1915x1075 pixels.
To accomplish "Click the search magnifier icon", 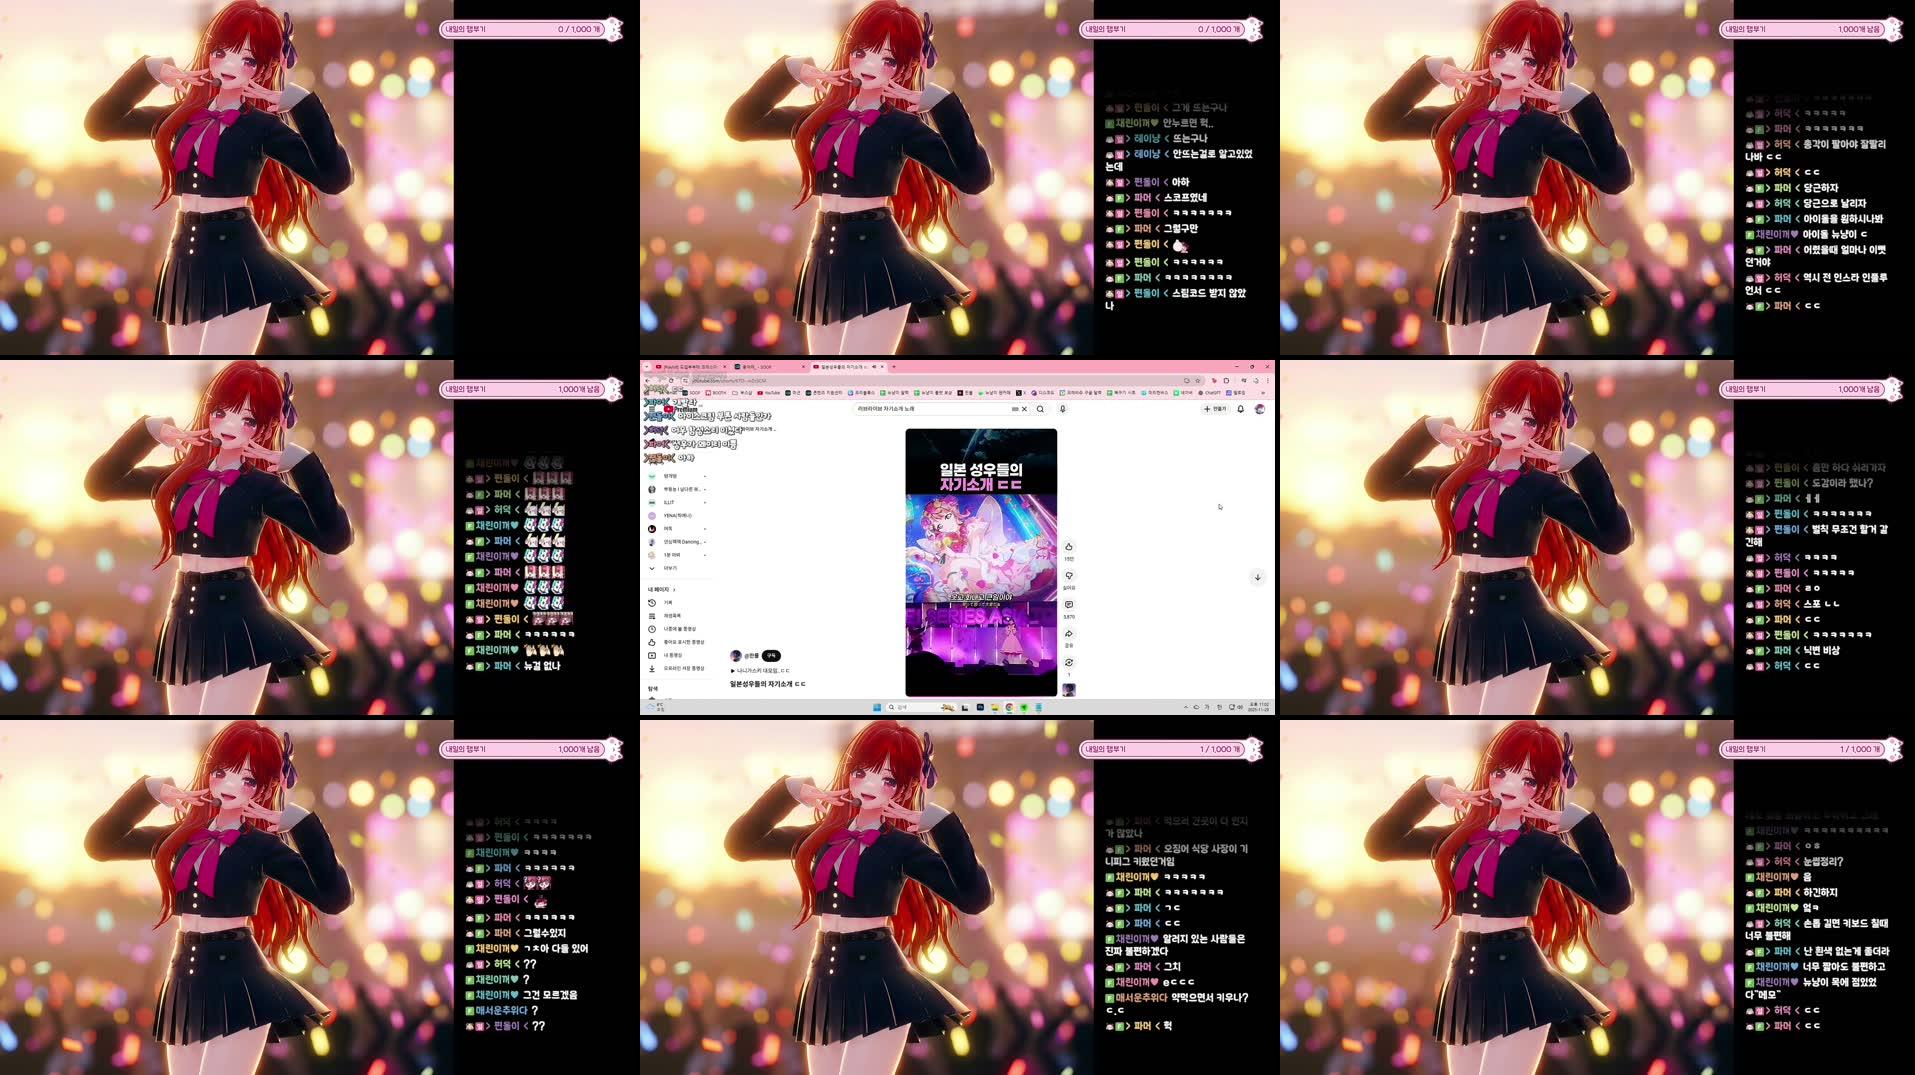I will tap(1041, 409).
